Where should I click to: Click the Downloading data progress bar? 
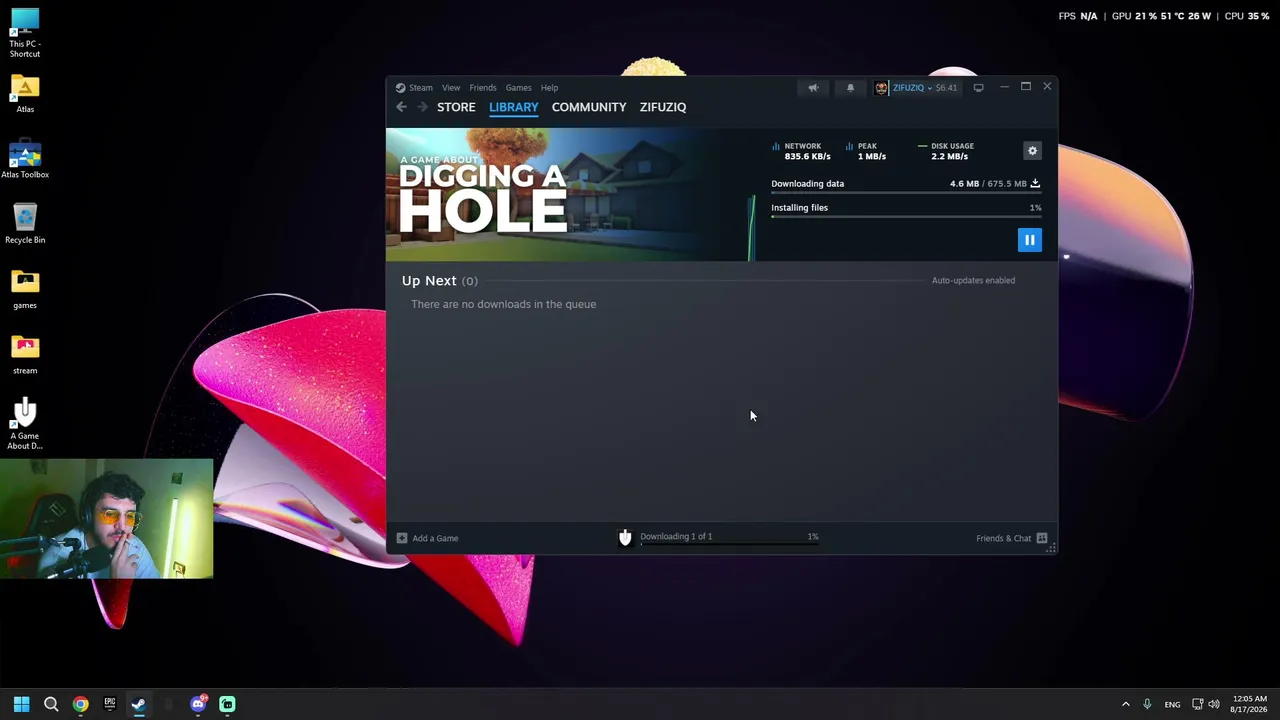pyautogui.click(x=906, y=193)
